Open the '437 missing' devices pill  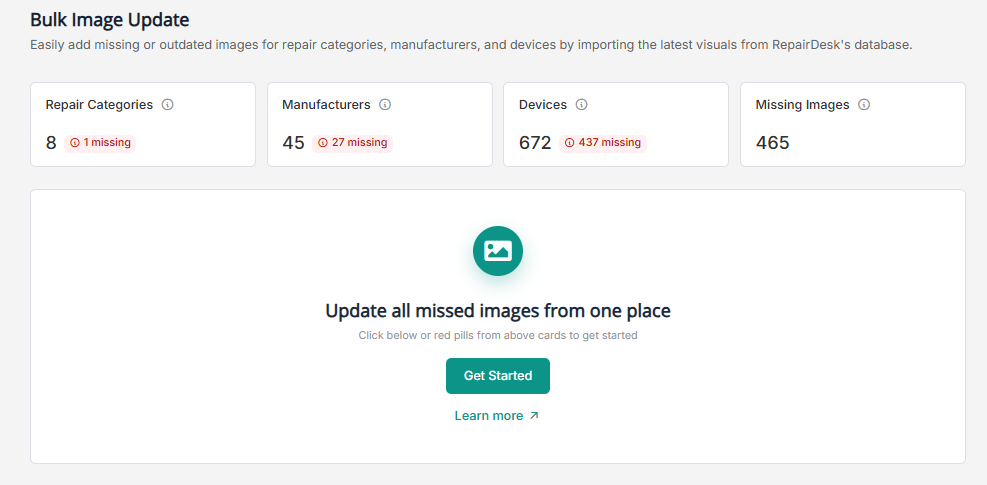pyautogui.click(x=603, y=143)
